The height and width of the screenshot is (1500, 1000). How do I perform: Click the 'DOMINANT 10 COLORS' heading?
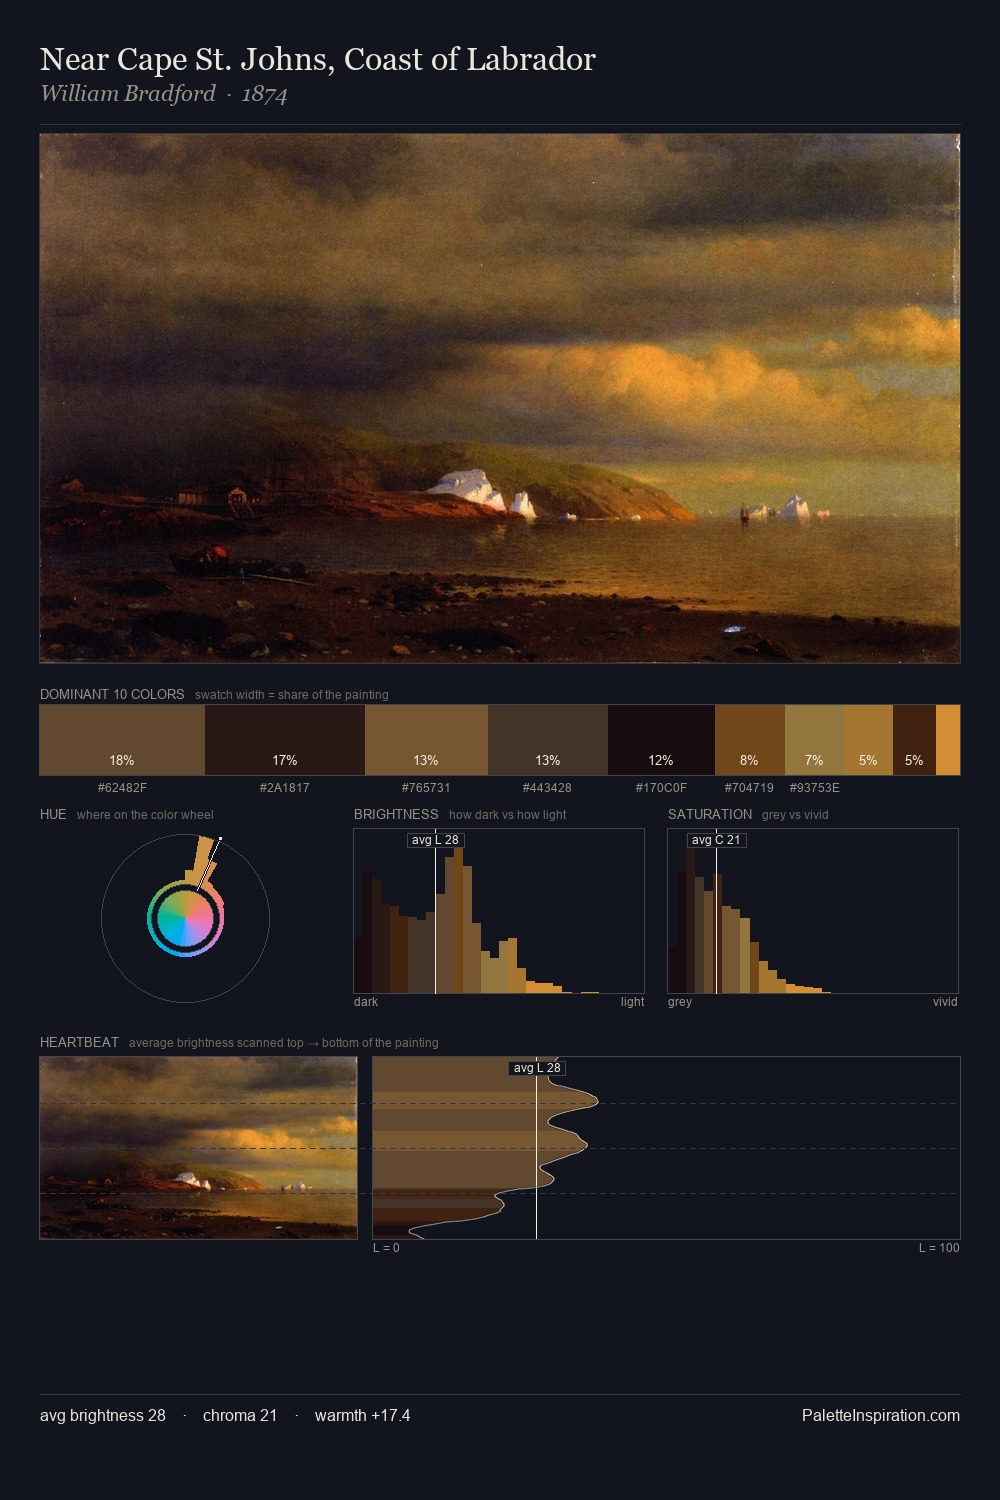point(112,694)
